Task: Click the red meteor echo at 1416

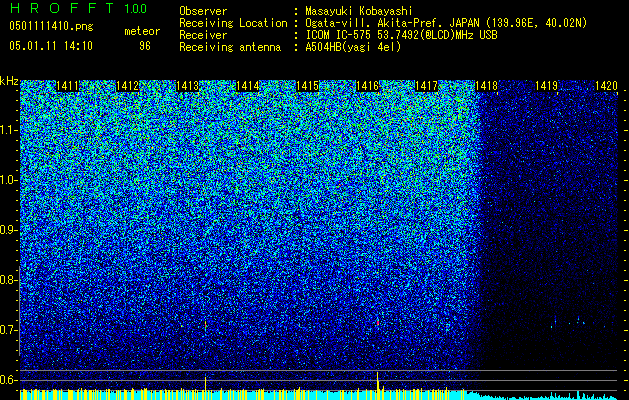Action: click(x=377, y=322)
